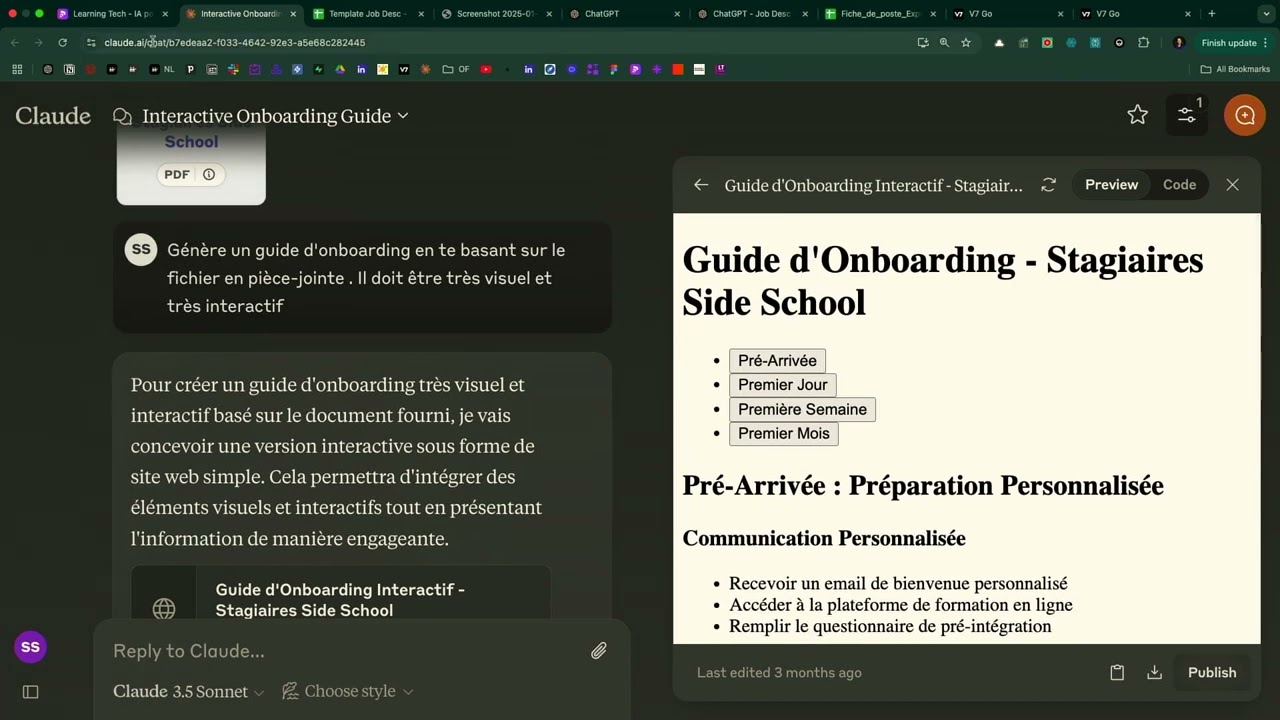Click PDF info icon on attachment
1280x720 pixels.
(x=209, y=174)
